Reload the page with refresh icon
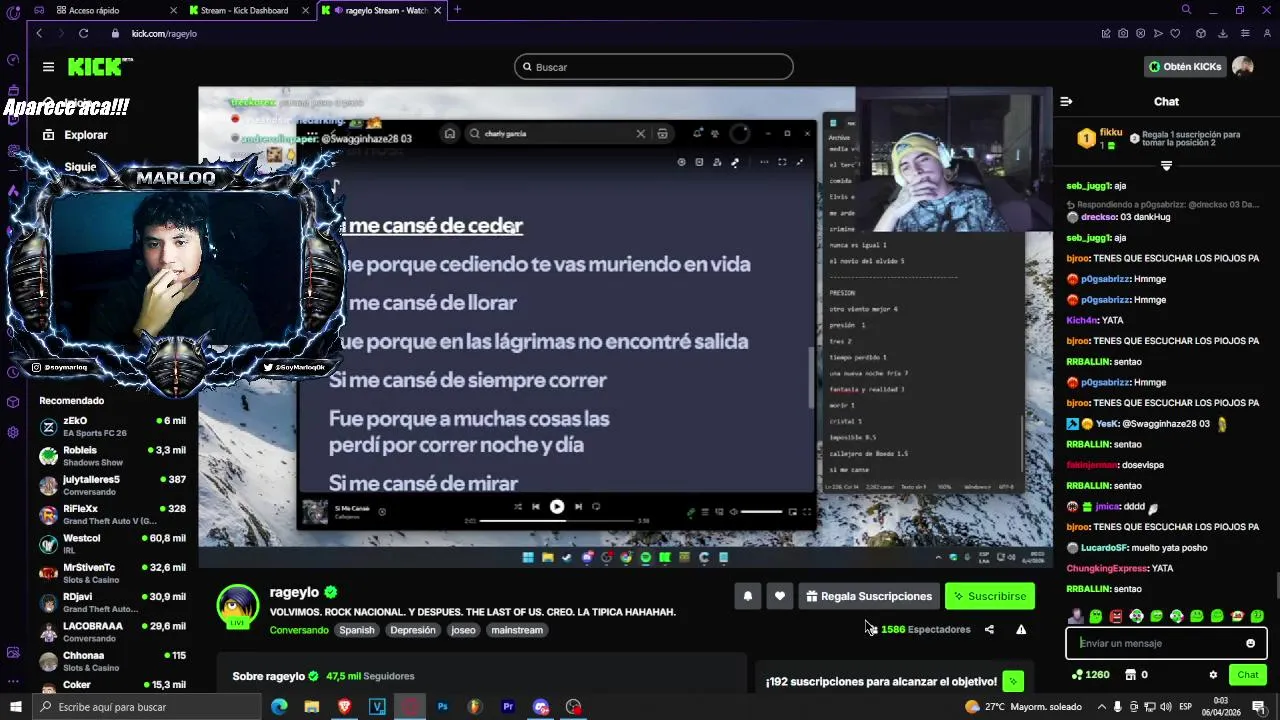The height and width of the screenshot is (720, 1280). tap(84, 33)
